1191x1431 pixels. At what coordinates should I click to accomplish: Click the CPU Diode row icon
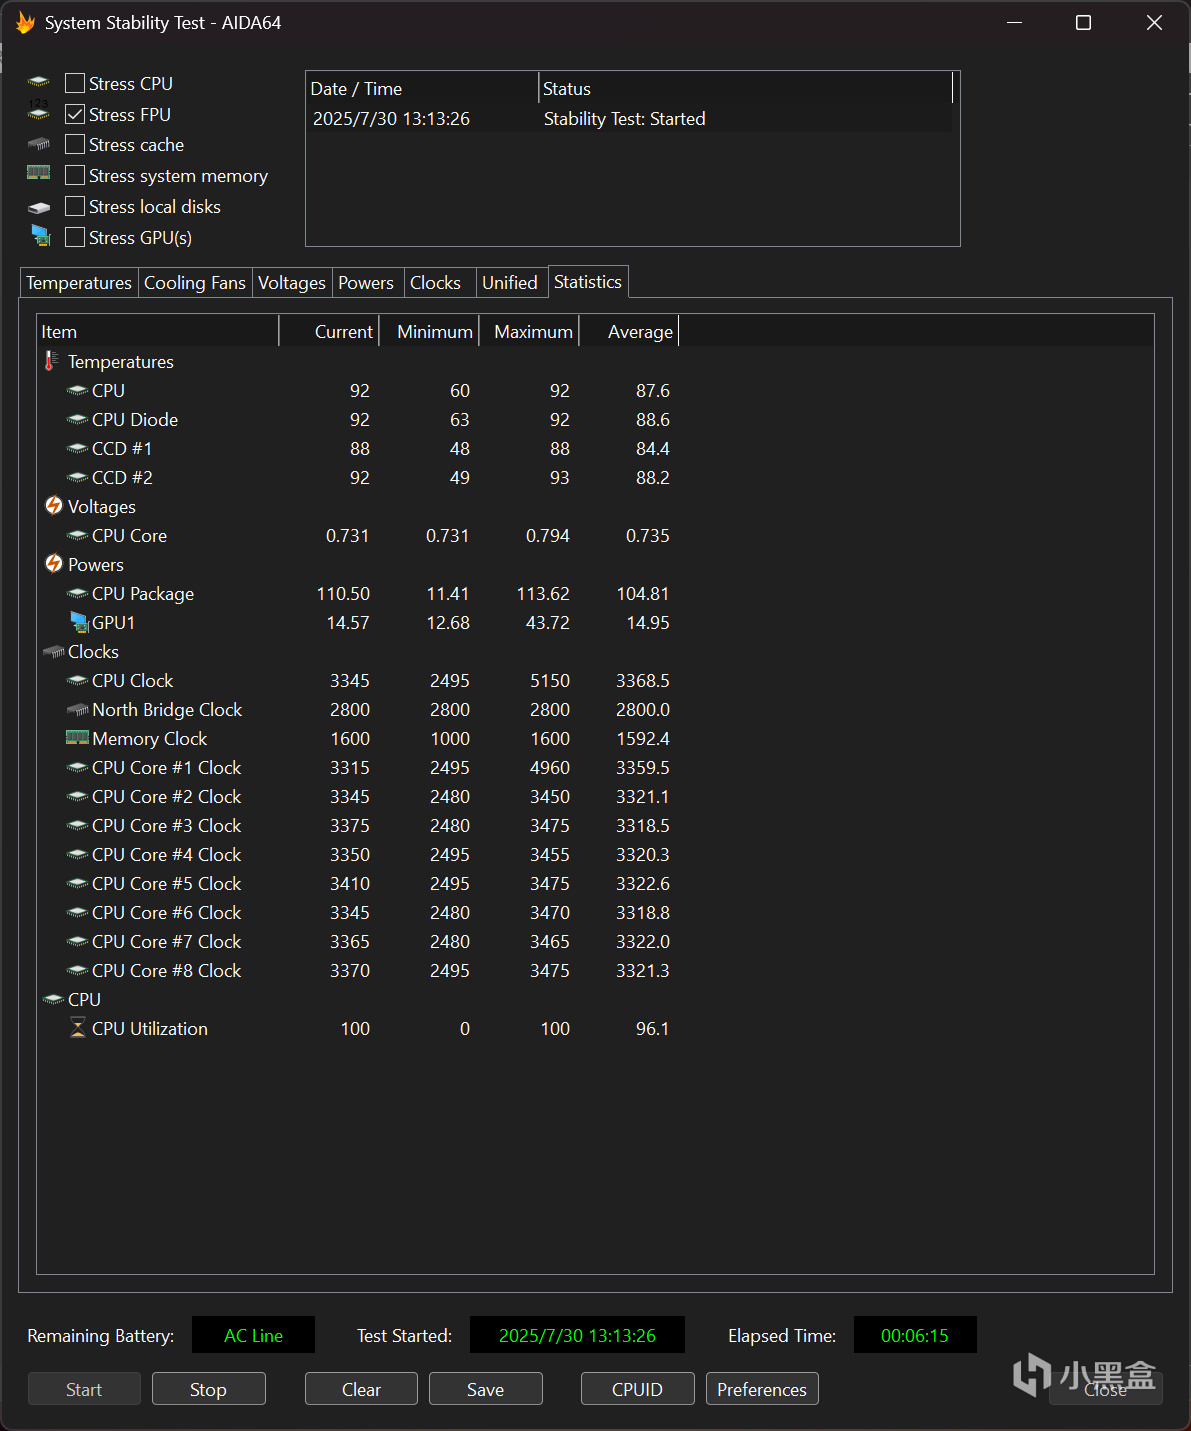(78, 419)
